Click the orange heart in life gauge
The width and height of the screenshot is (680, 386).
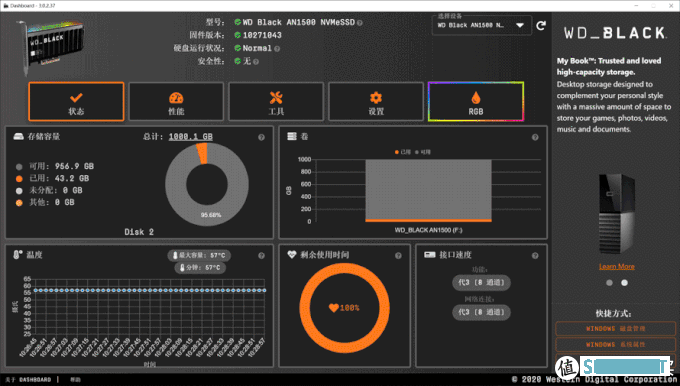pyautogui.click(x=333, y=308)
